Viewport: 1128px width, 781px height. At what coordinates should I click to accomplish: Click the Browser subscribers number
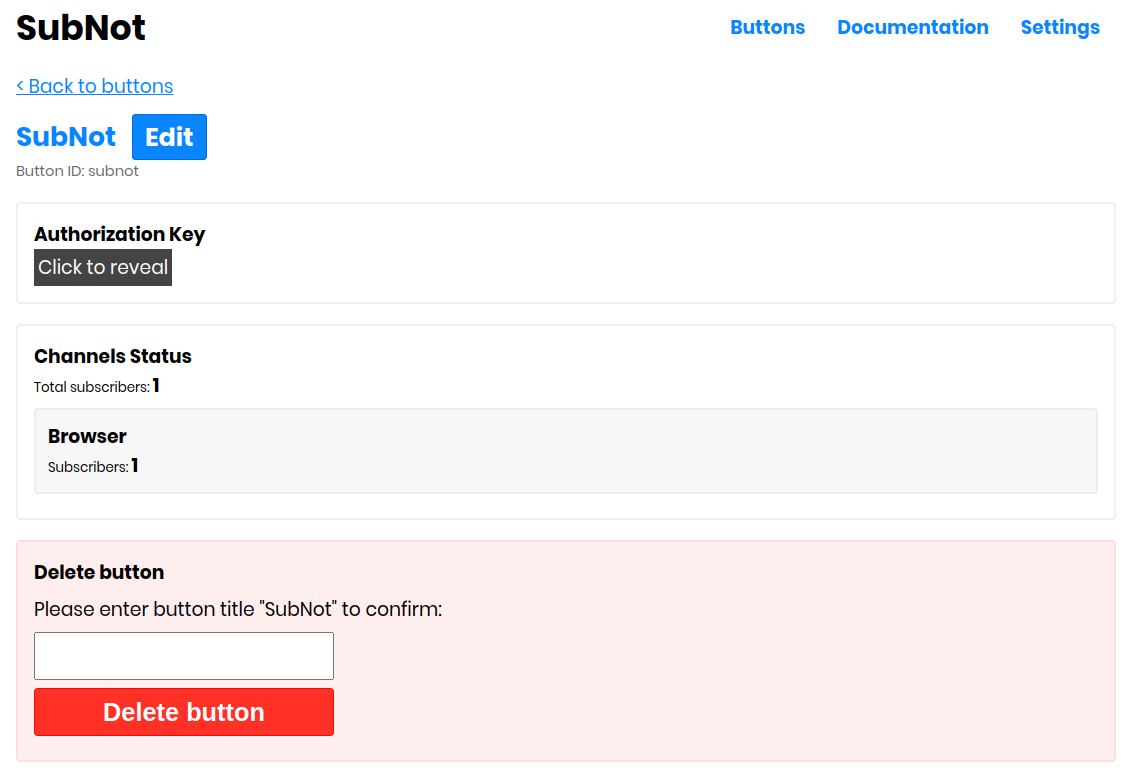point(135,465)
